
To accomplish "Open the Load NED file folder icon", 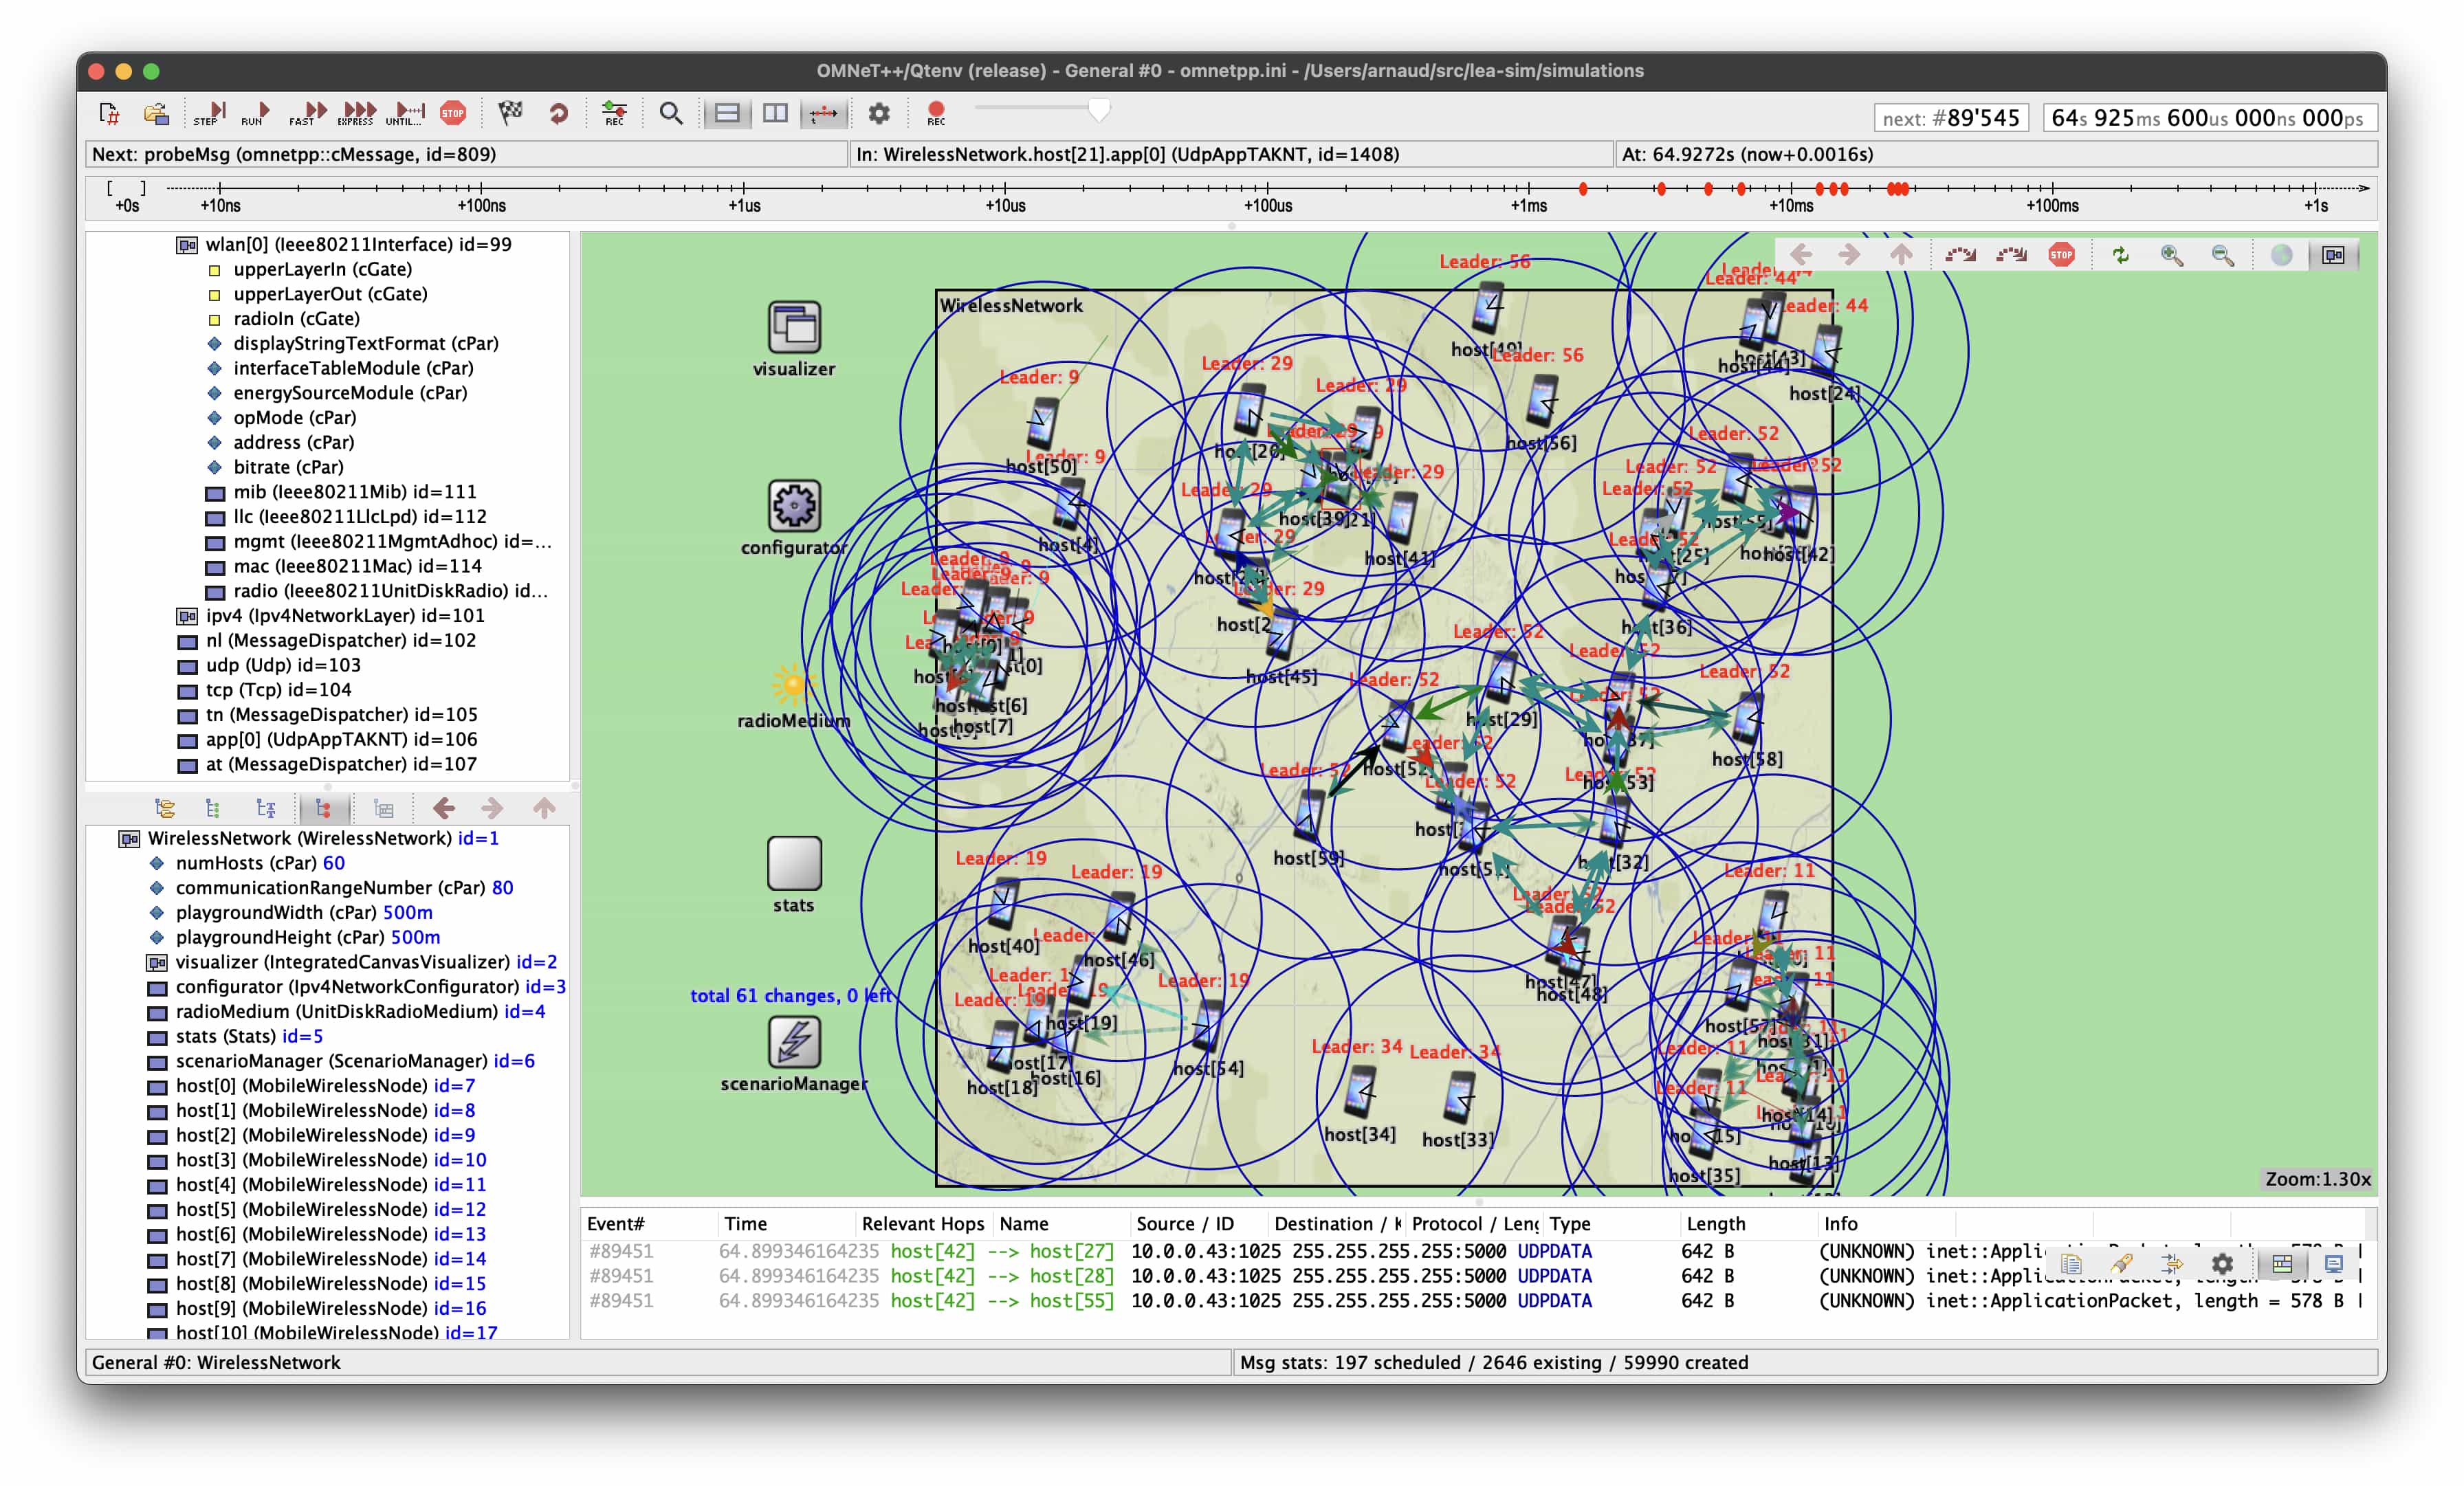I will (x=156, y=114).
